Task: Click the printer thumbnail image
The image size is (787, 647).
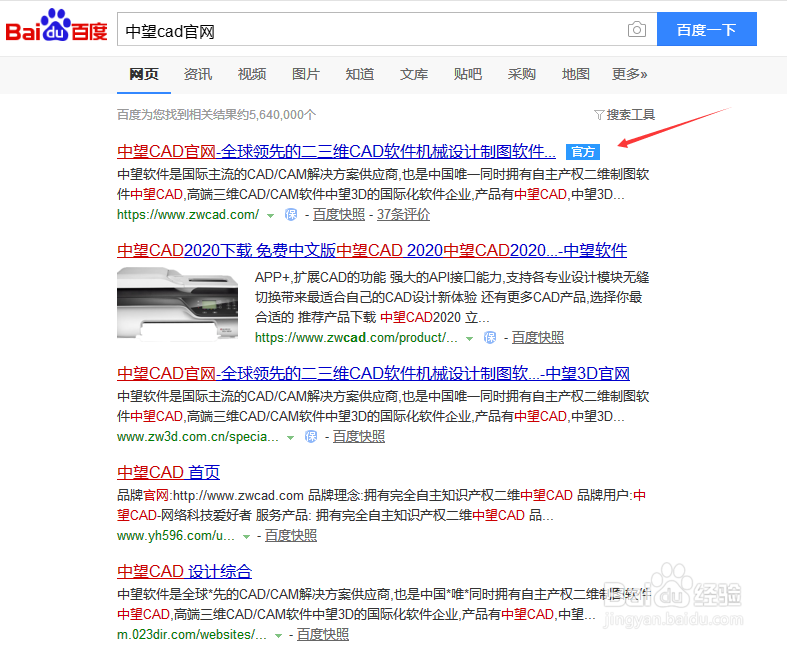Action: (x=178, y=304)
